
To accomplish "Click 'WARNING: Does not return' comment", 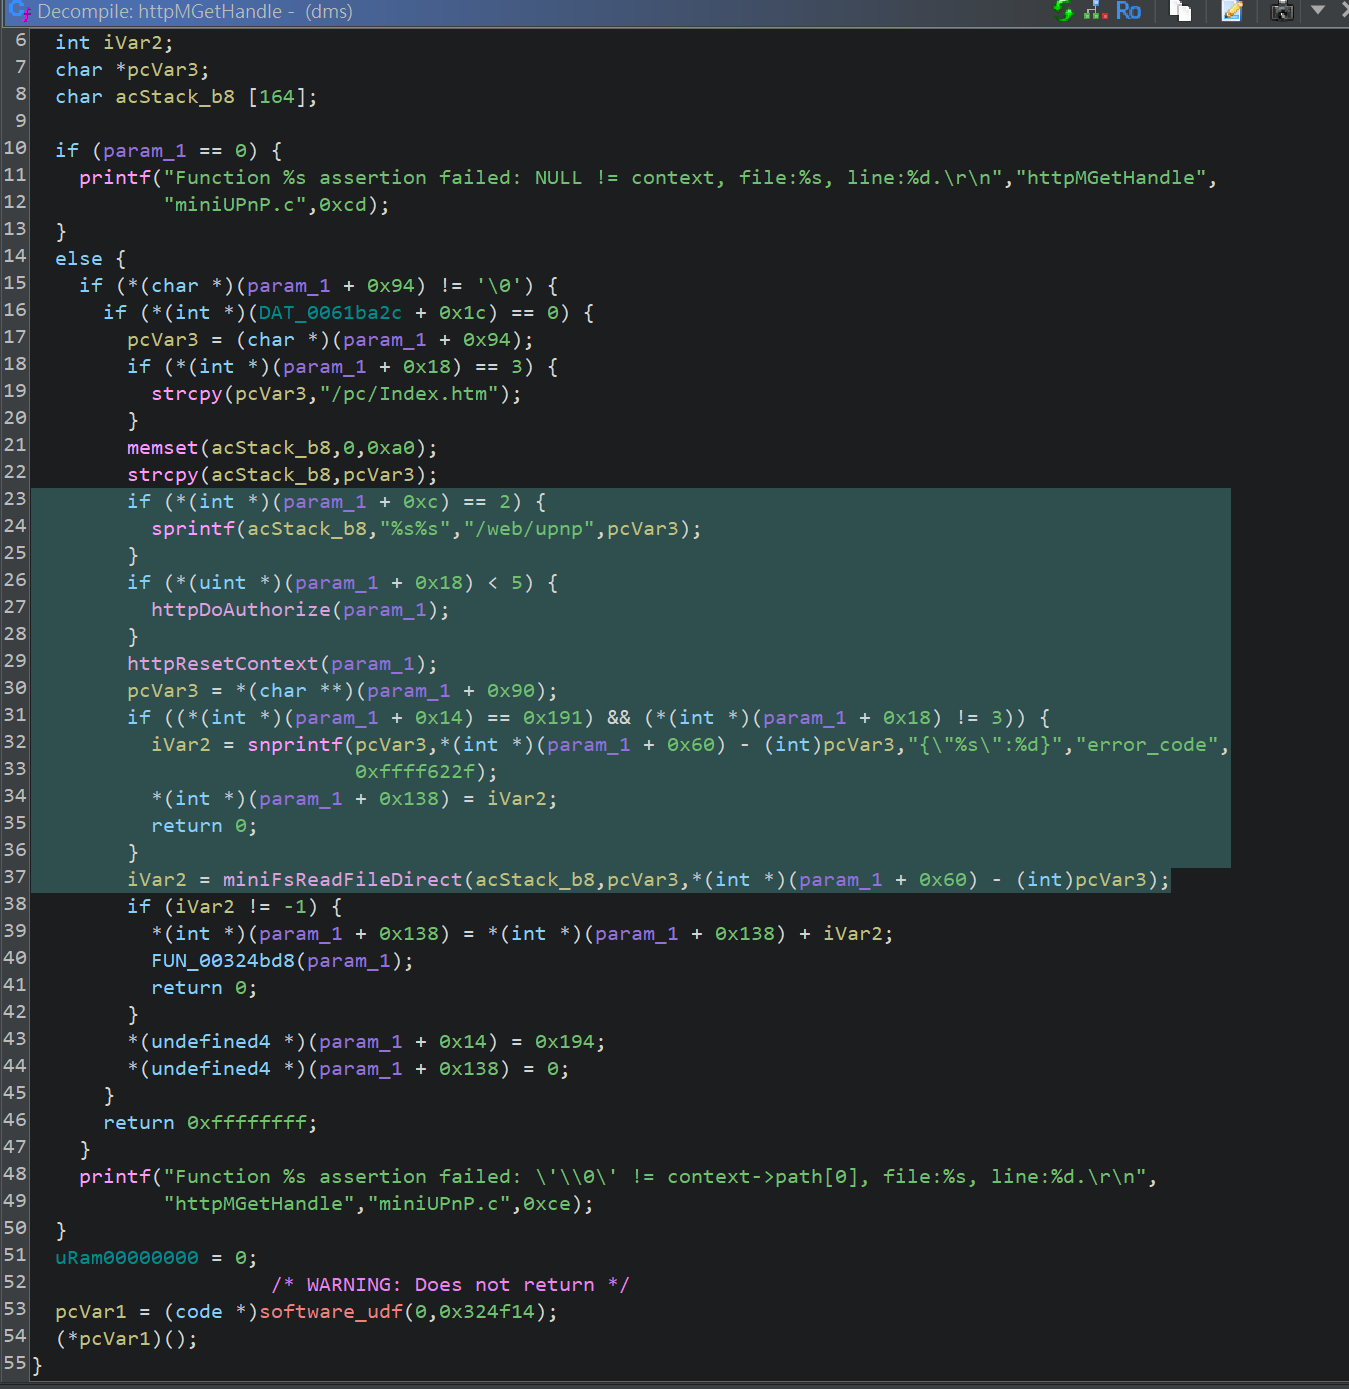I will tap(450, 1285).
